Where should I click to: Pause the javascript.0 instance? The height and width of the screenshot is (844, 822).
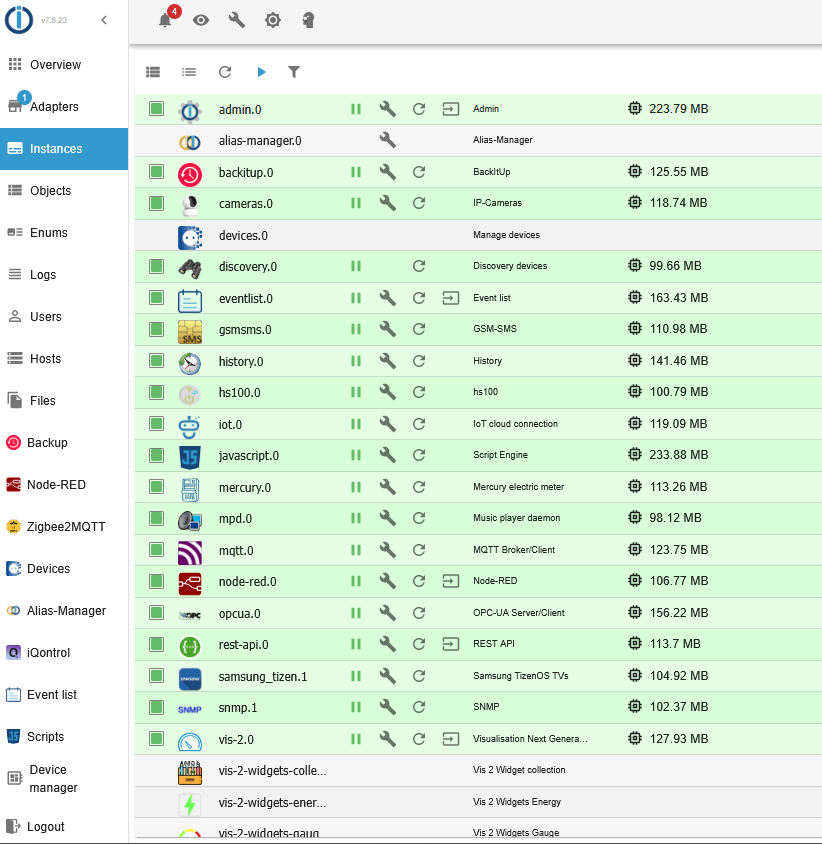point(356,455)
